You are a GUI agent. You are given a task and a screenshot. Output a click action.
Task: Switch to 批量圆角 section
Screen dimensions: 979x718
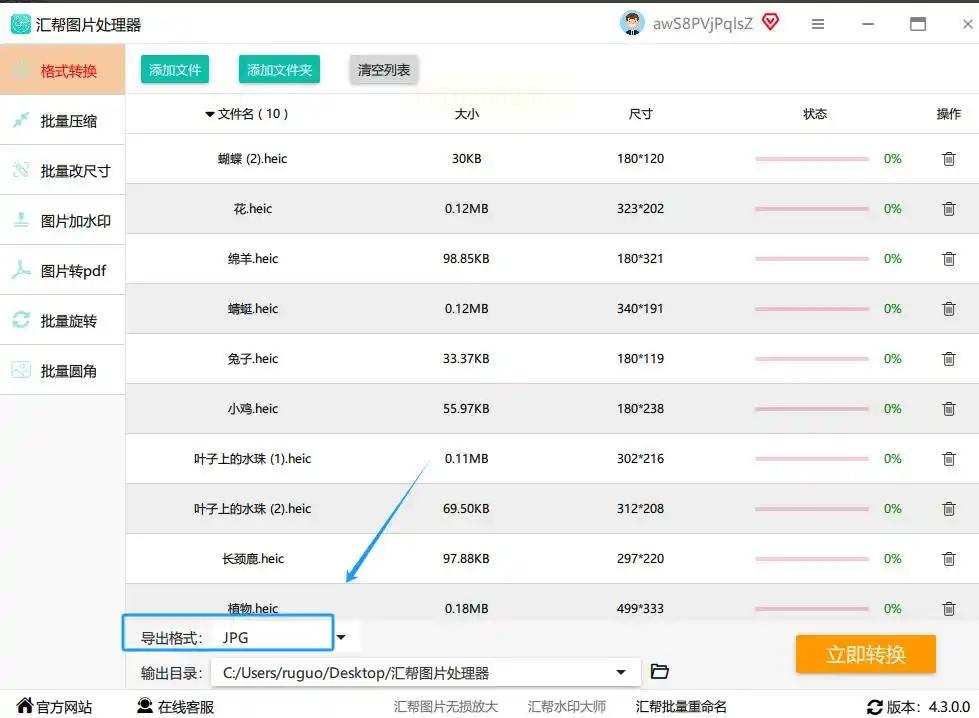[62, 370]
